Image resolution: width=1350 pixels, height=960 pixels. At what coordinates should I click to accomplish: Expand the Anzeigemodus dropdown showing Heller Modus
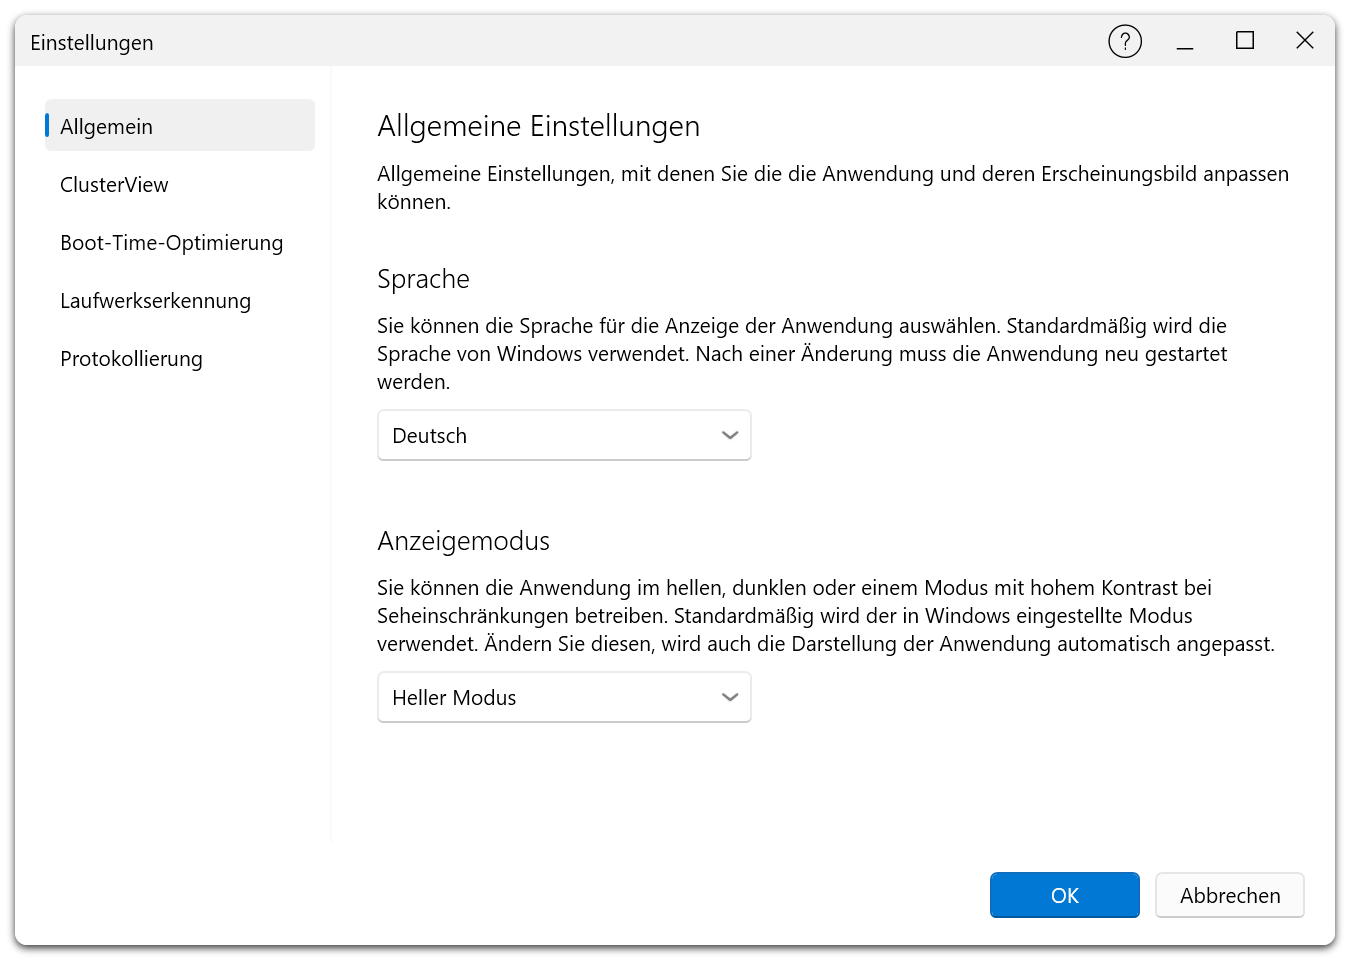click(563, 697)
